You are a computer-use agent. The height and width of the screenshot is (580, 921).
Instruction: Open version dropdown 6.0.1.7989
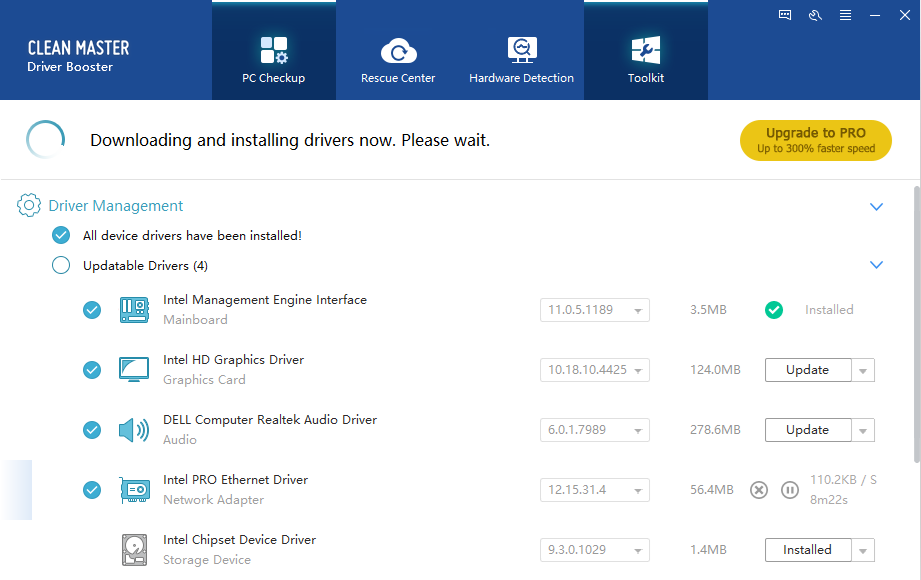pyautogui.click(x=594, y=430)
